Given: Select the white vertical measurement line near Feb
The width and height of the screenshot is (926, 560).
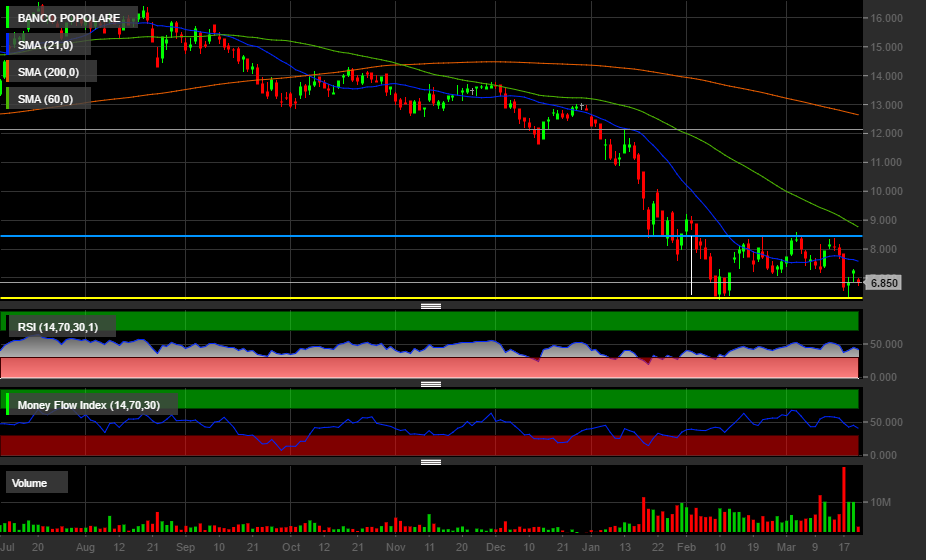Looking at the screenshot, I should tap(692, 265).
